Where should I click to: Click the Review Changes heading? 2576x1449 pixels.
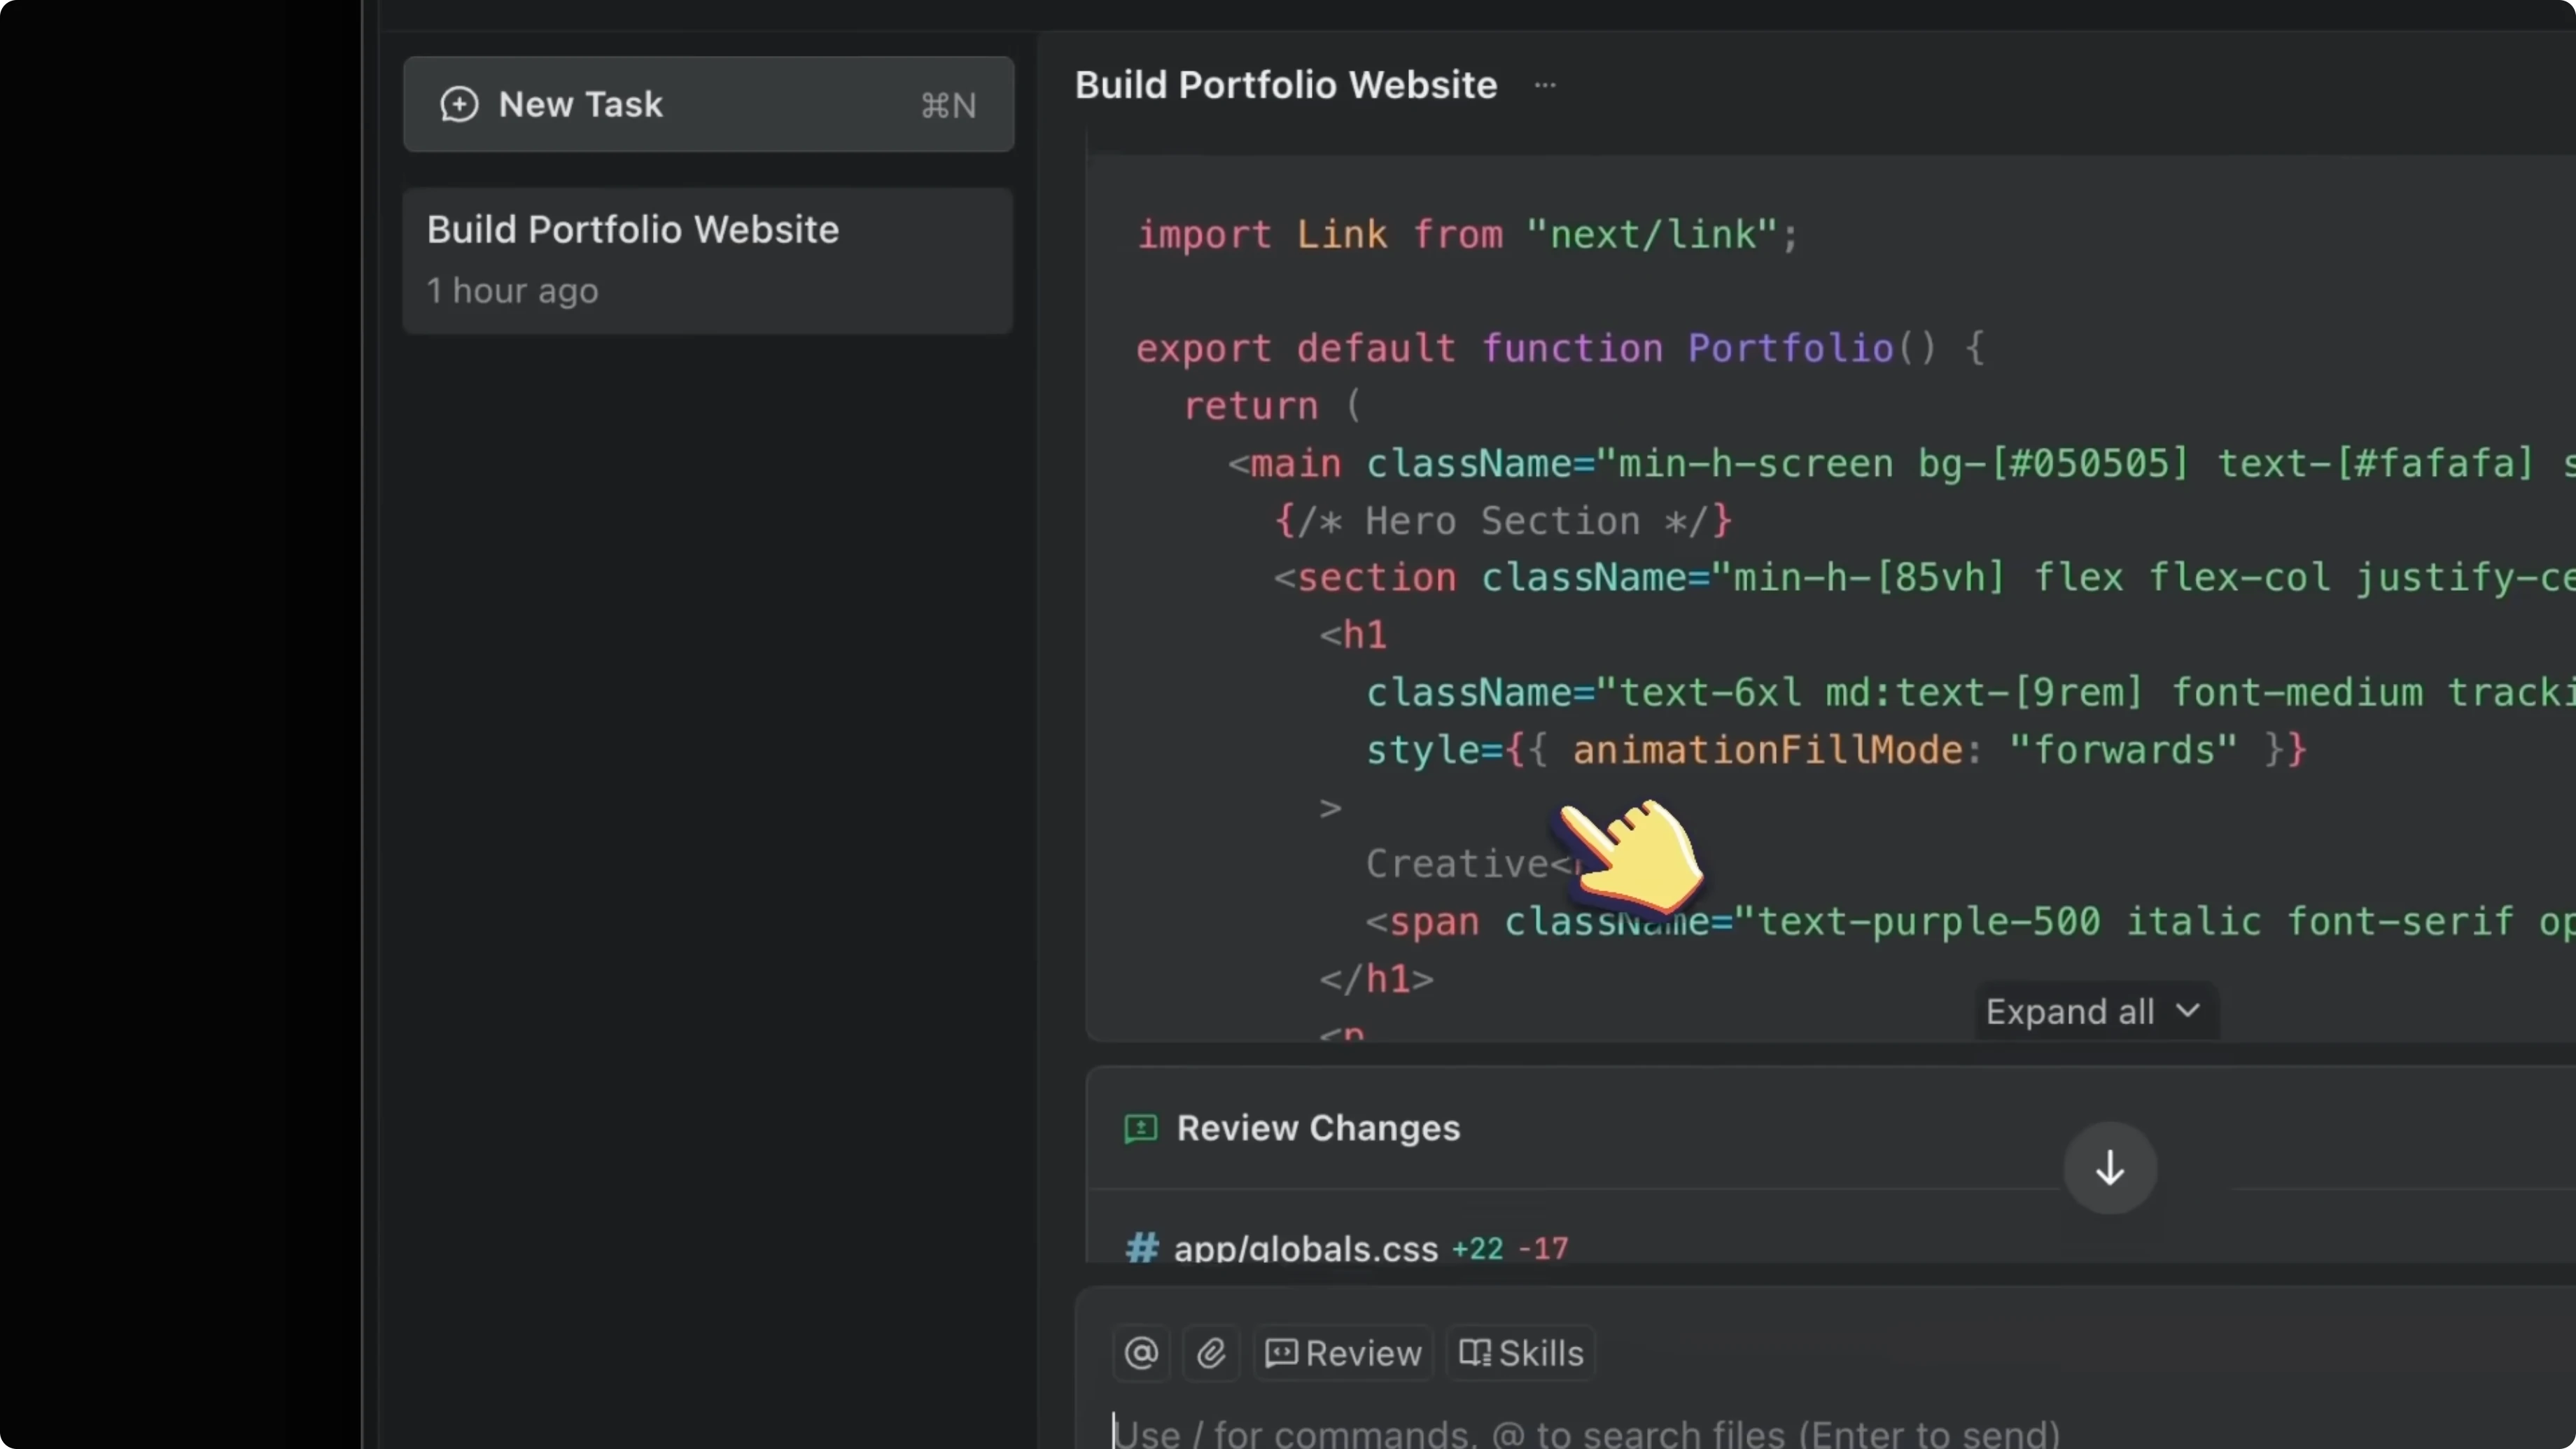[x=1318, y=1128]
